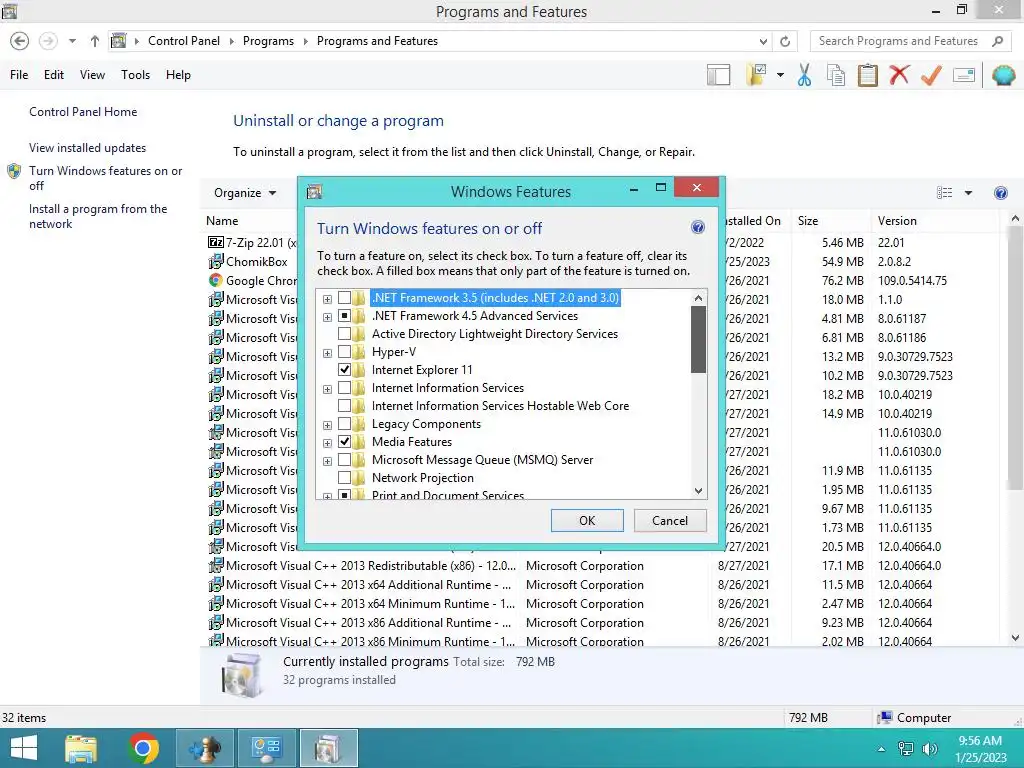
Task: Enable Internet Information Services Hostable Web Core
Action: point(344,406)
